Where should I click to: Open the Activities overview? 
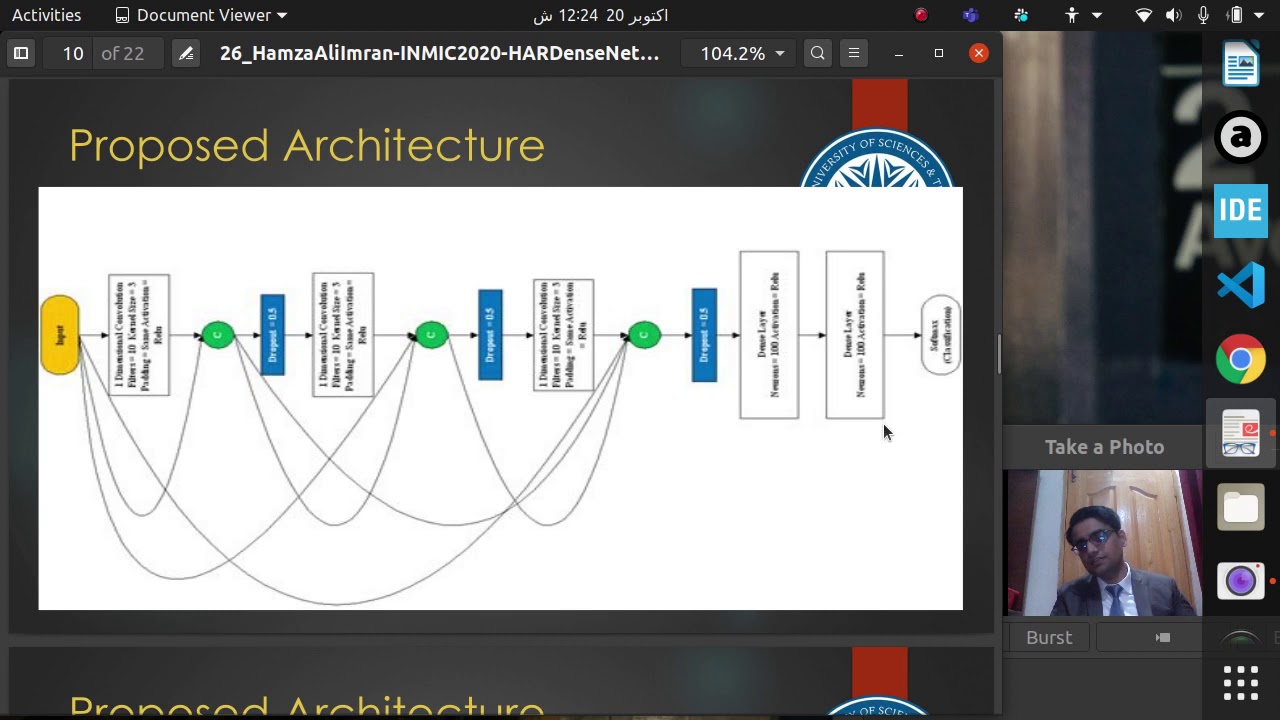(x=46, y=15)
